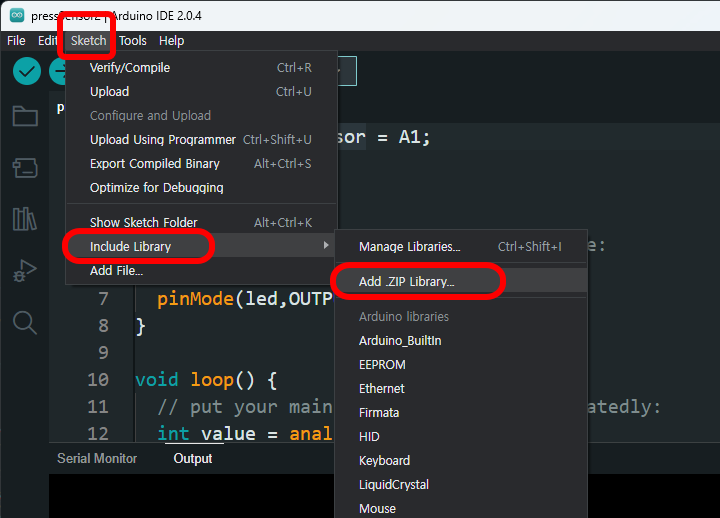
Task: Include the Mouse library
Action: (461, 508)
